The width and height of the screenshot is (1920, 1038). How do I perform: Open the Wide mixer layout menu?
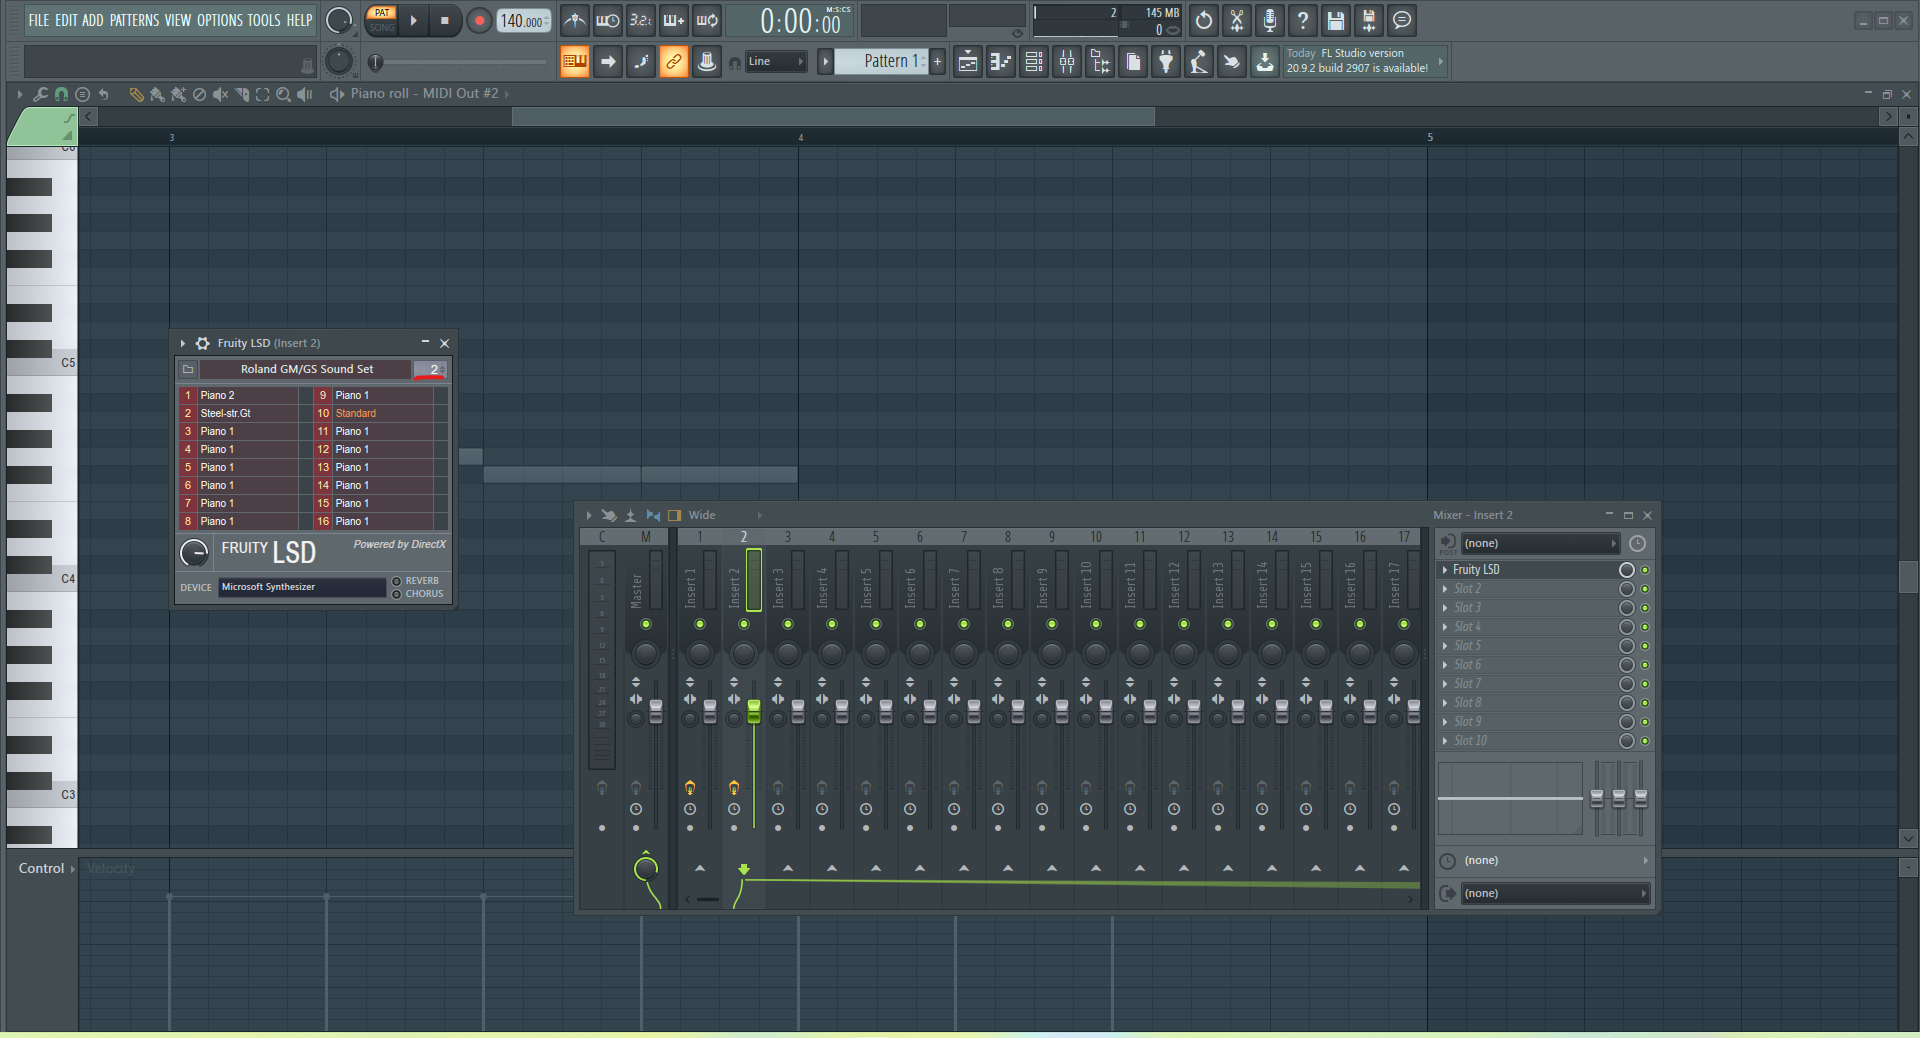coord(702,515)
